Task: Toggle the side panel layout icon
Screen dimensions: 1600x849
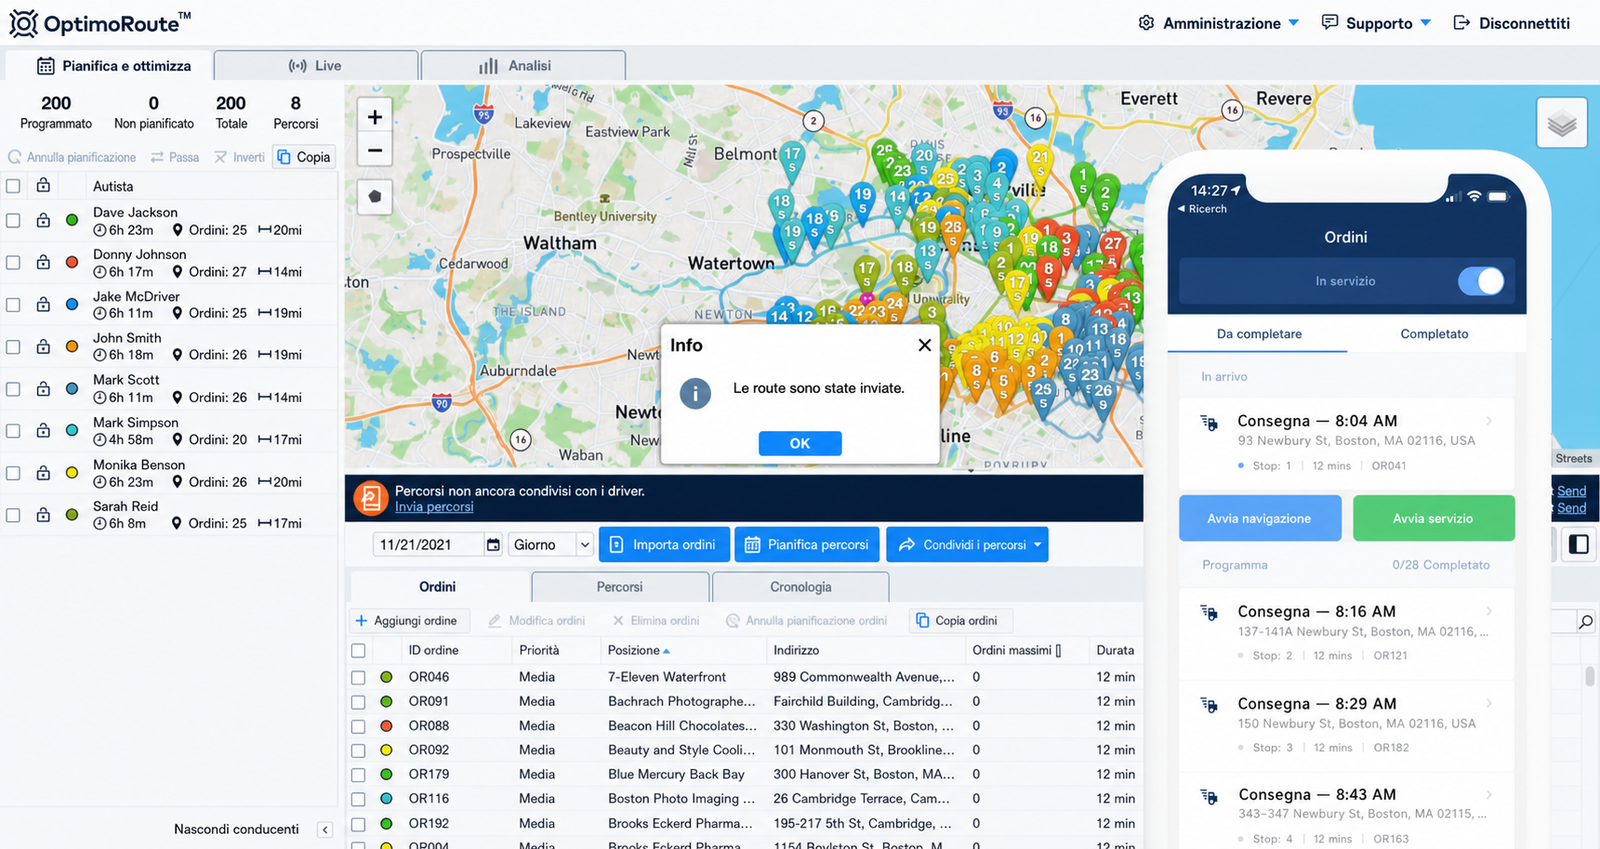Action: click(1579, 544)
